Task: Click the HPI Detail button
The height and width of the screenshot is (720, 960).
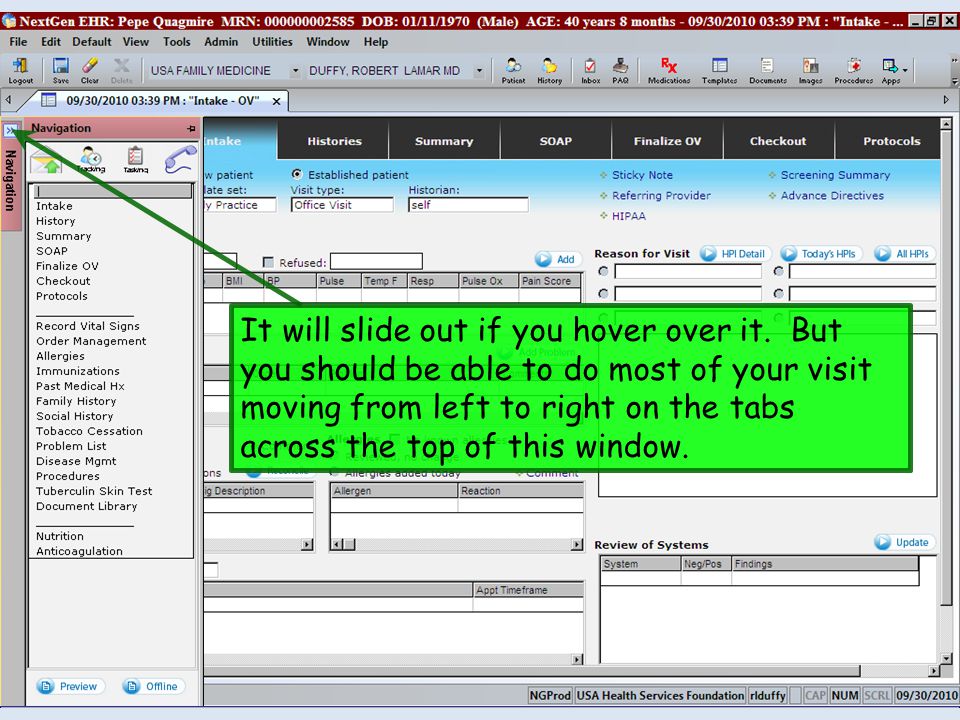Action: click(x=734, y=253)
